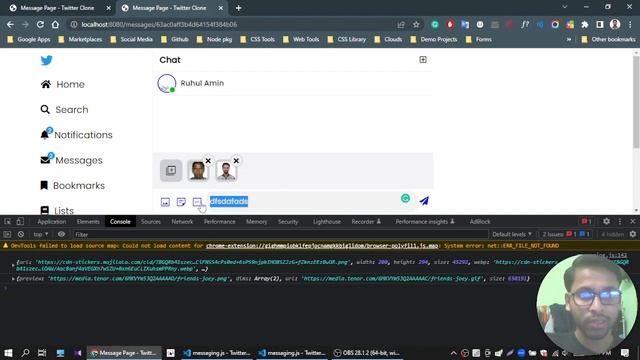Open the CSS Tools bookmarks folder
The image size is (640, 360).
tap(257, 40)
